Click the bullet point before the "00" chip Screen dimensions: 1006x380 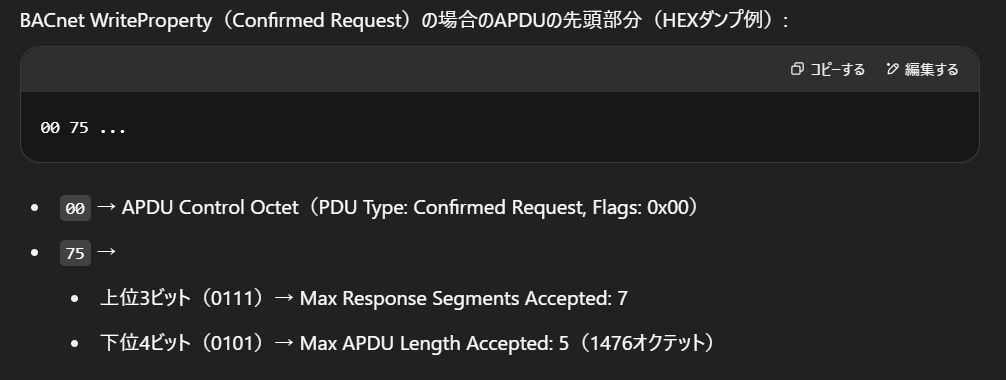(x=35, y=208)
